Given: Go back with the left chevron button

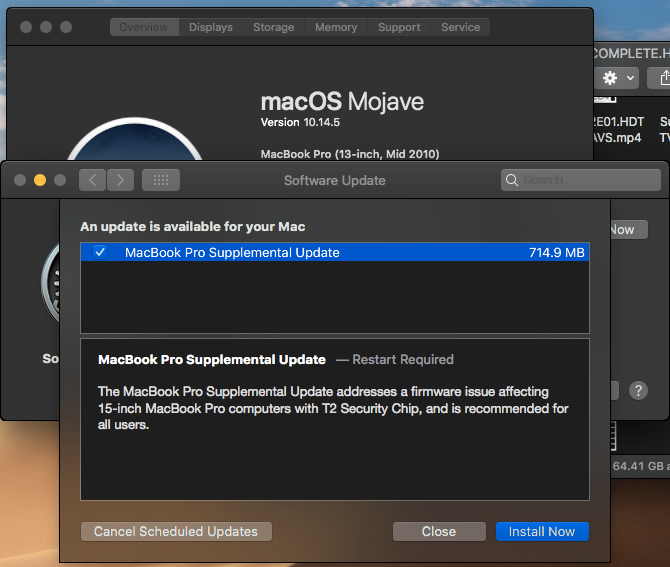Looking at the screenshot, I should tap(92, 180).
